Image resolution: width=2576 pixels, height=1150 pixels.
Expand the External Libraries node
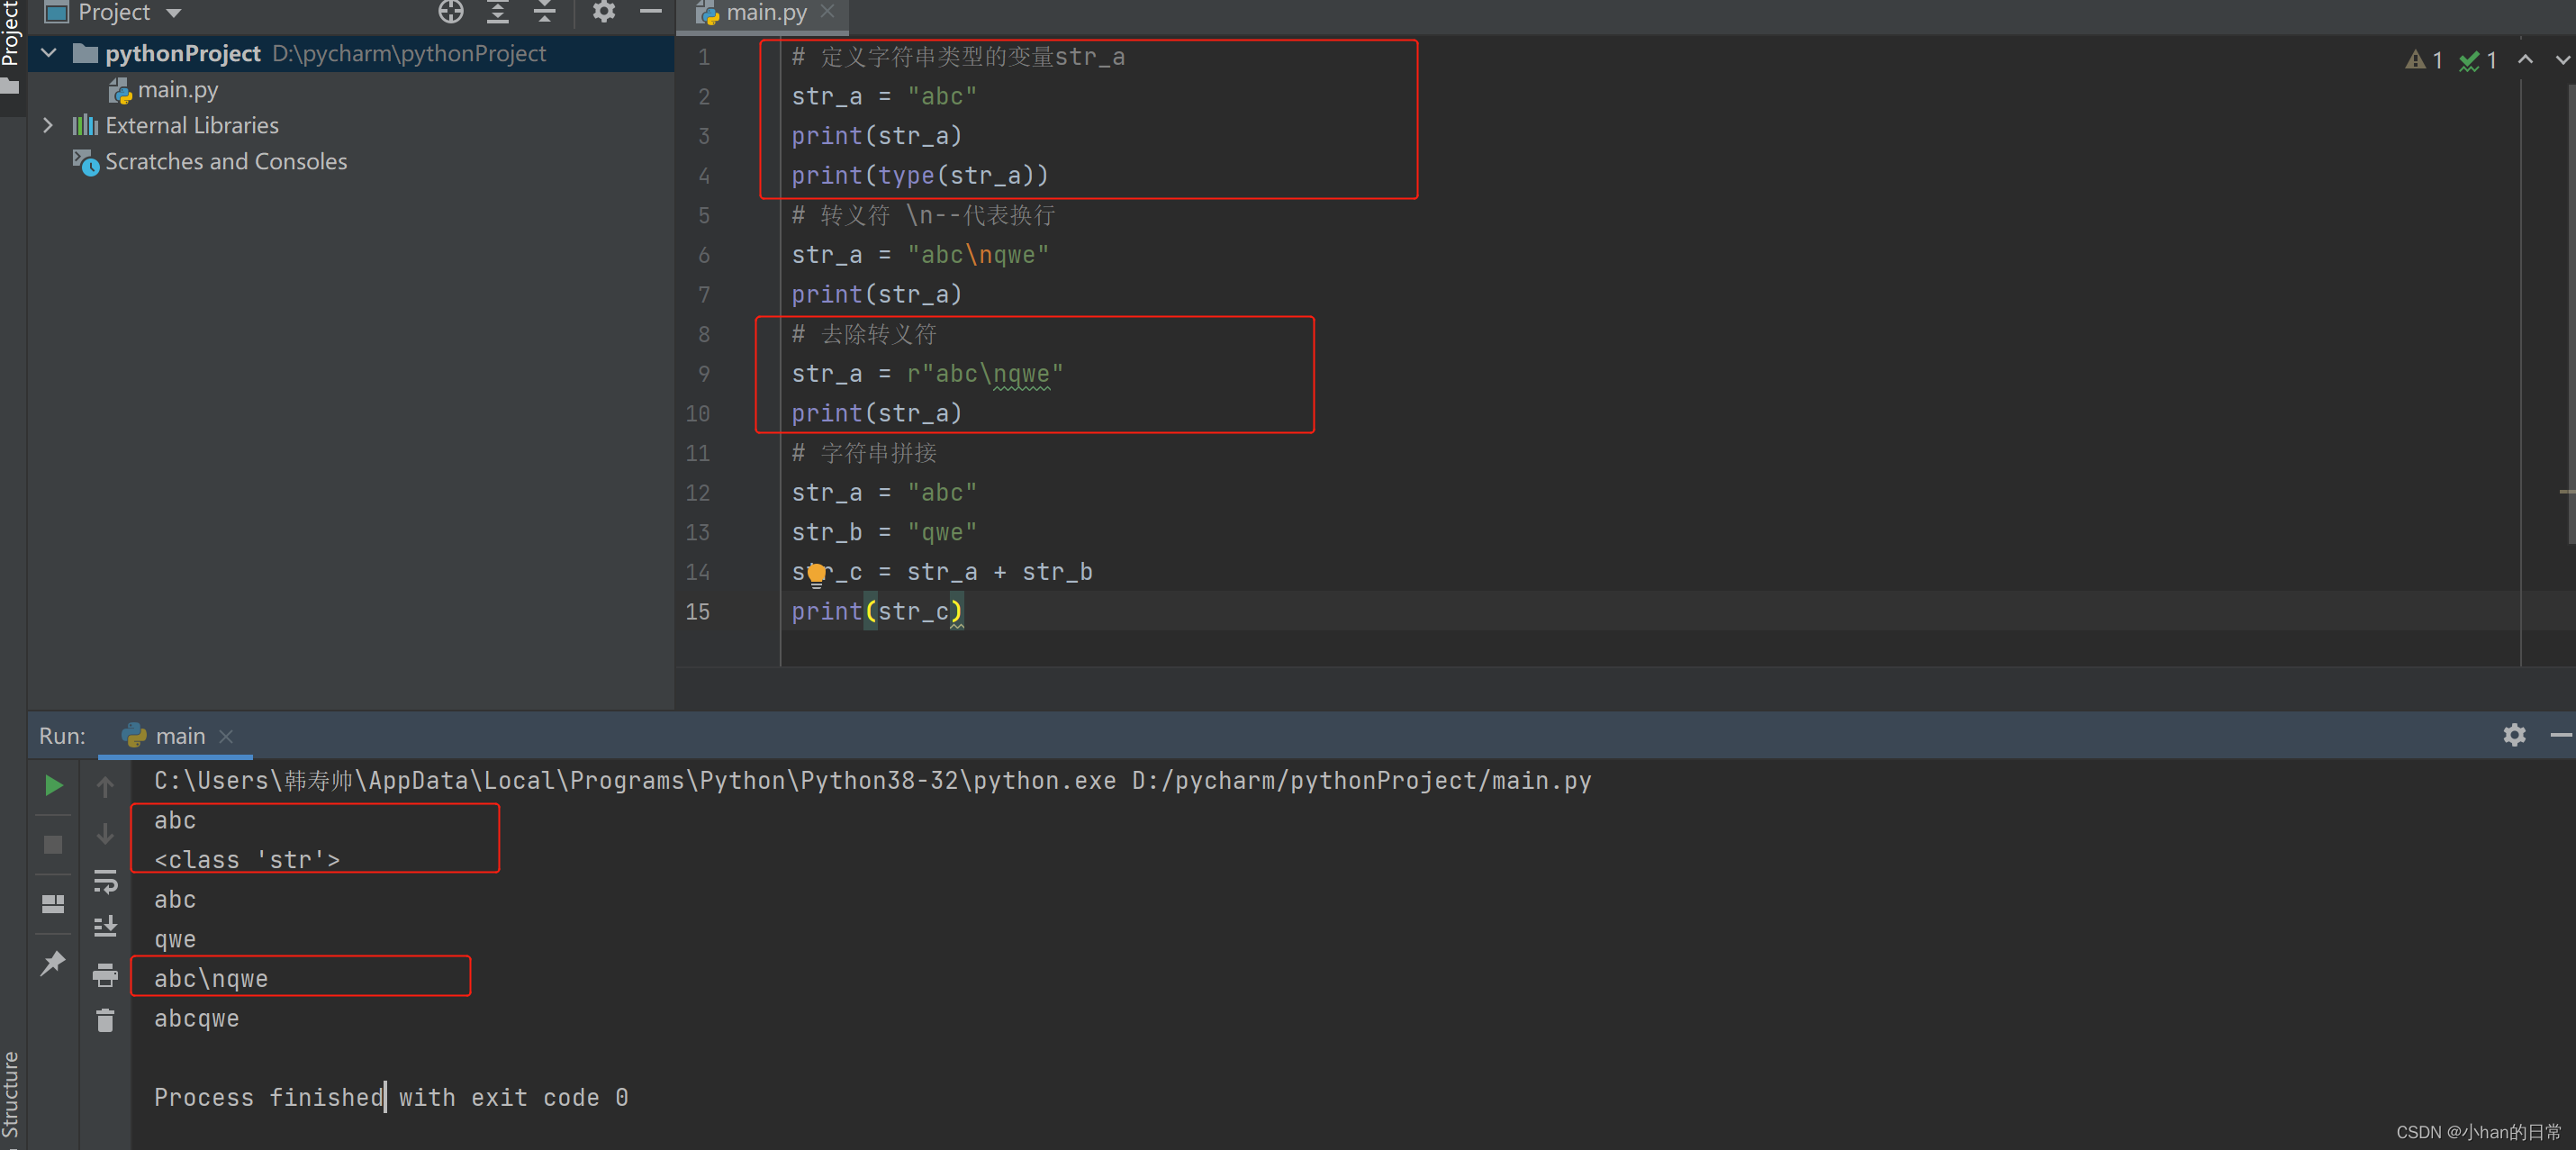[48, 125]
